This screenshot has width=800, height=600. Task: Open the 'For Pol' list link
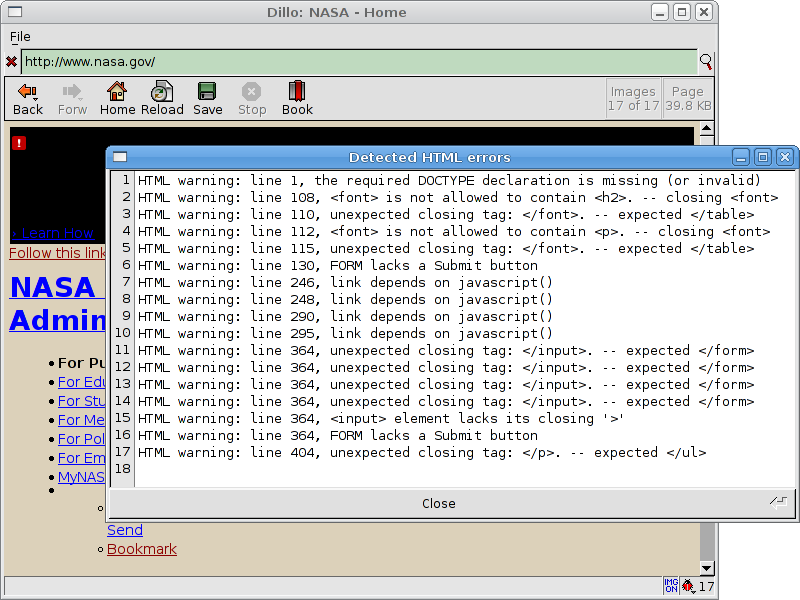pyautogui.click(x=81, y=439)
